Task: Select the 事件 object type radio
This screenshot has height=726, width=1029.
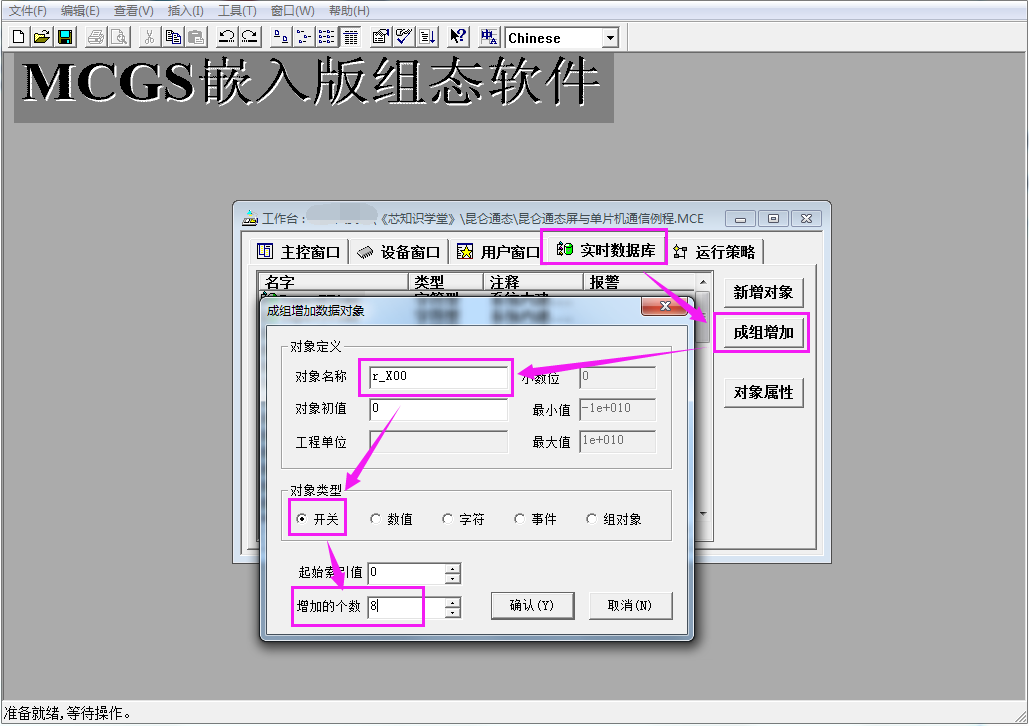Action: pyautogui.click(x=536, y=519)
